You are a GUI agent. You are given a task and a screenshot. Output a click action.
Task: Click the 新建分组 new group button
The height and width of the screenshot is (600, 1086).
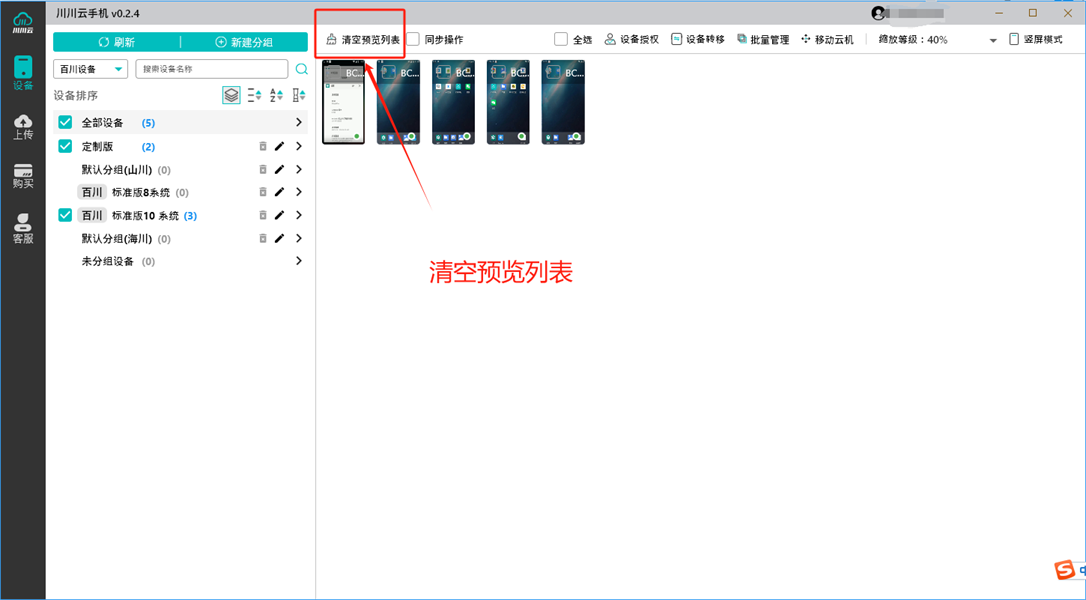[x=242, y=41]
